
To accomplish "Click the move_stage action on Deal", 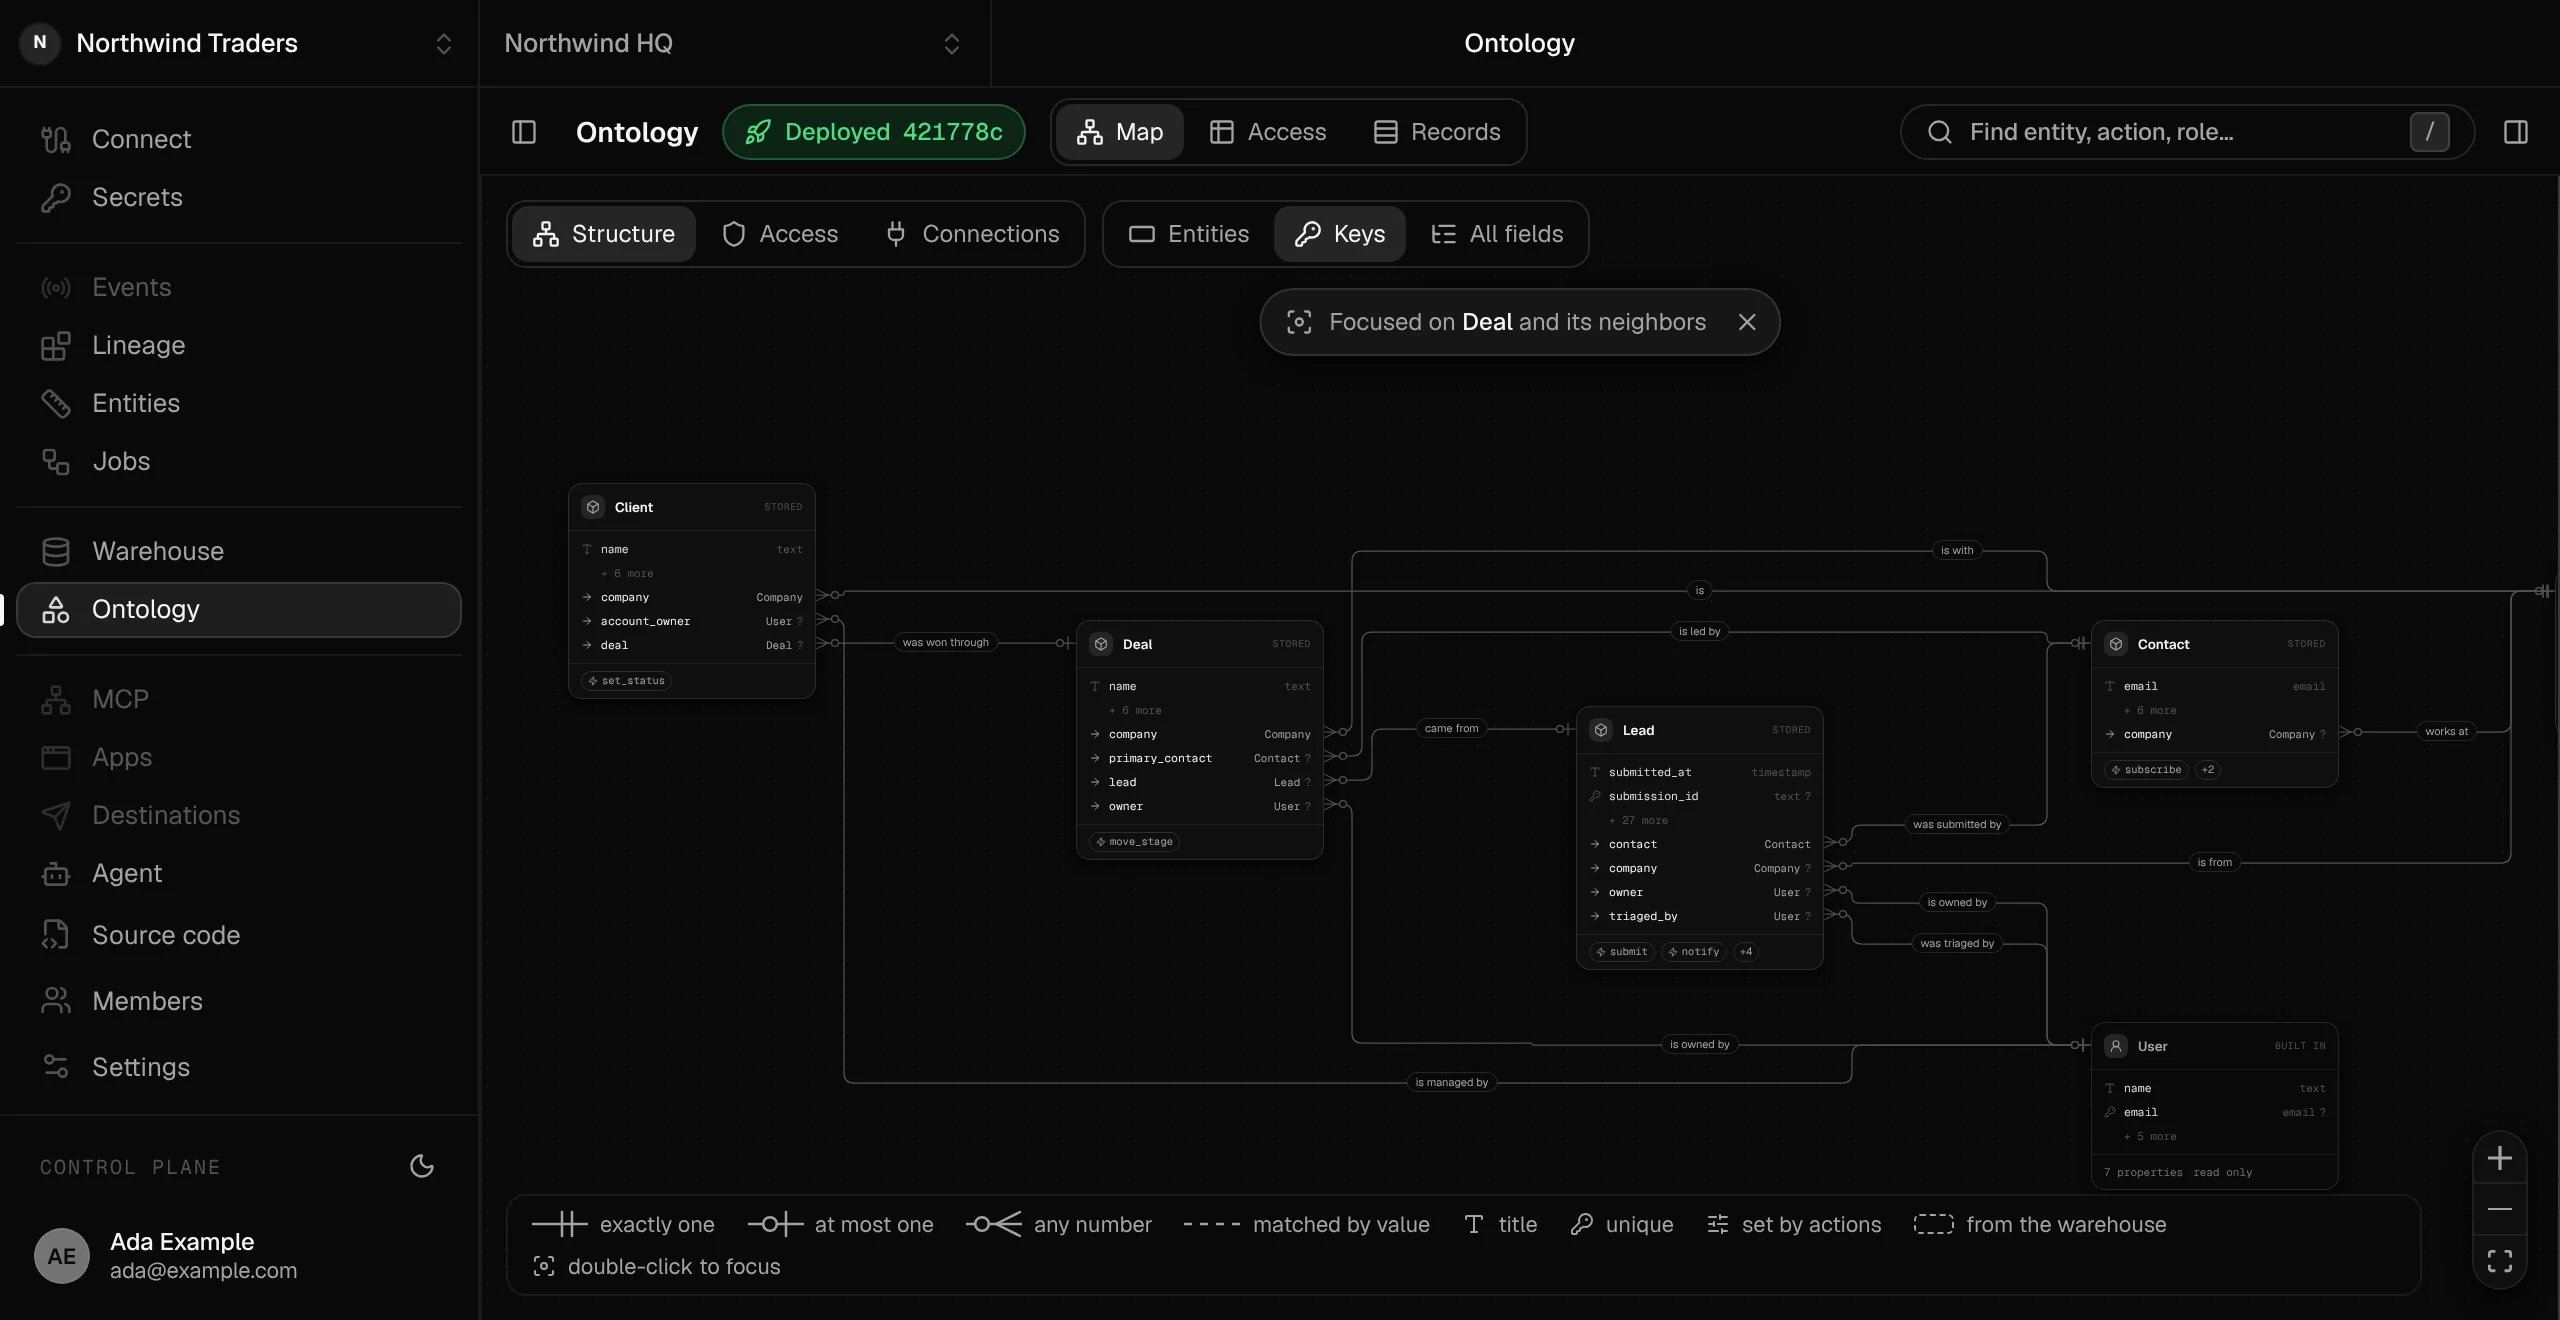I will (x=1135, y=842).
